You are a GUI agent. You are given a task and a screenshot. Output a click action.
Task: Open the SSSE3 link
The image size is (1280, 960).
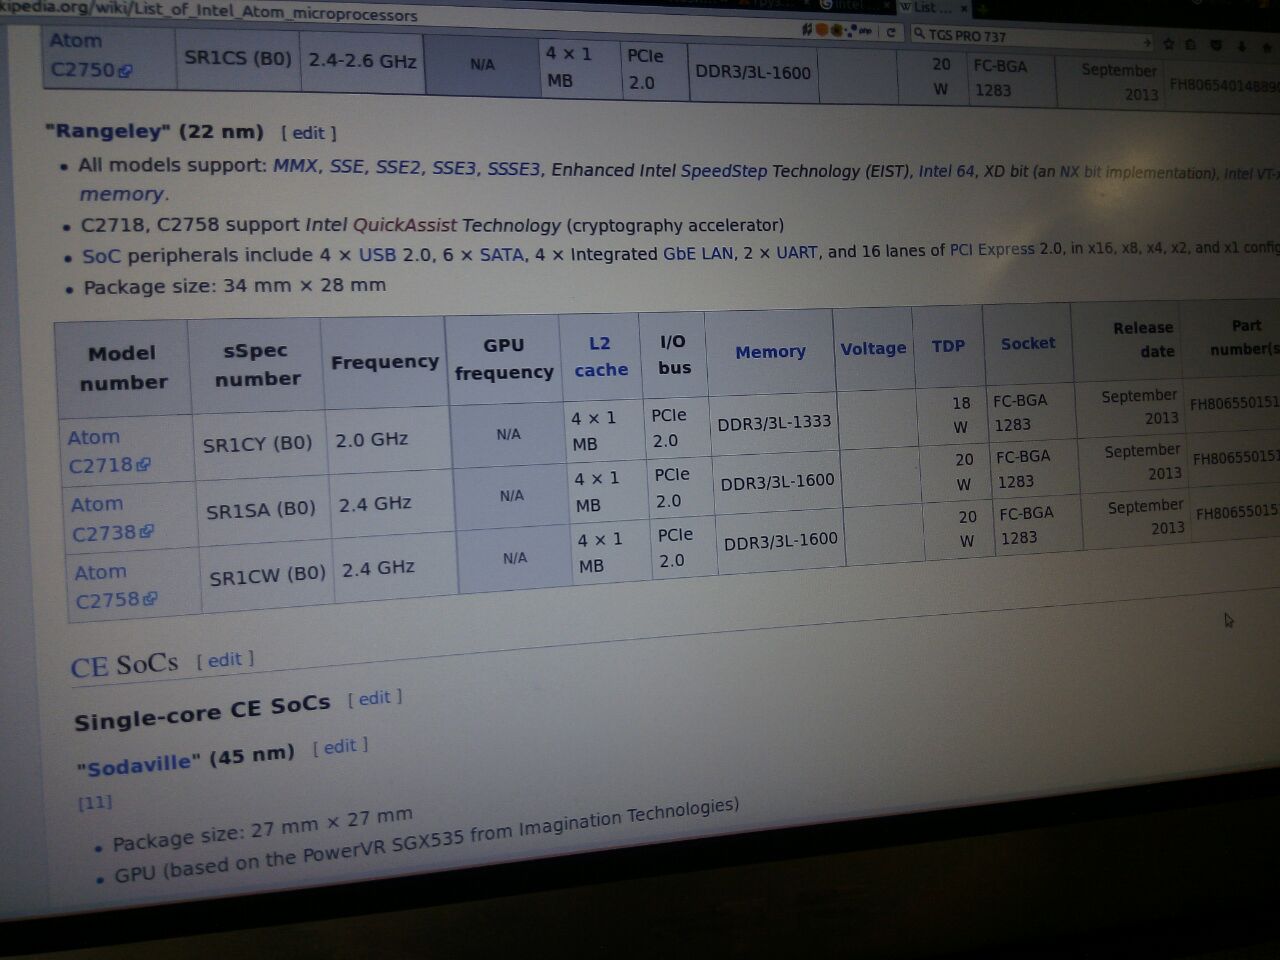(x=514, y=169)
